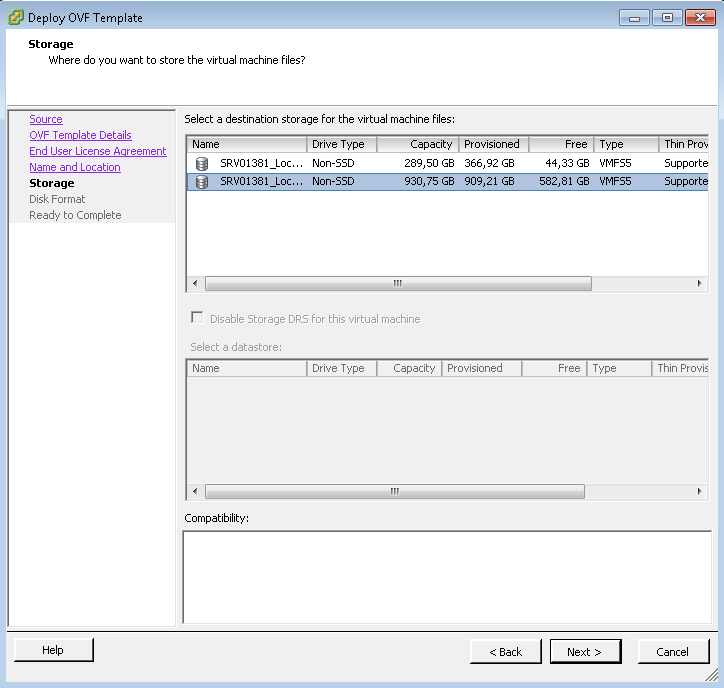Viewport: 724px width, 688px height.
Task: Click horizontal scrollbar thumb of upper list
Action: 398,284
